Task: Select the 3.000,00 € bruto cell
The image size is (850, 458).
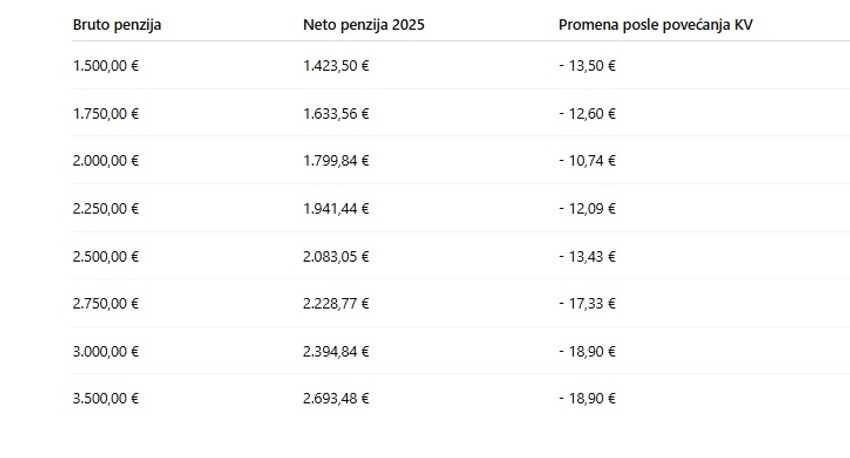Action: 106,351
